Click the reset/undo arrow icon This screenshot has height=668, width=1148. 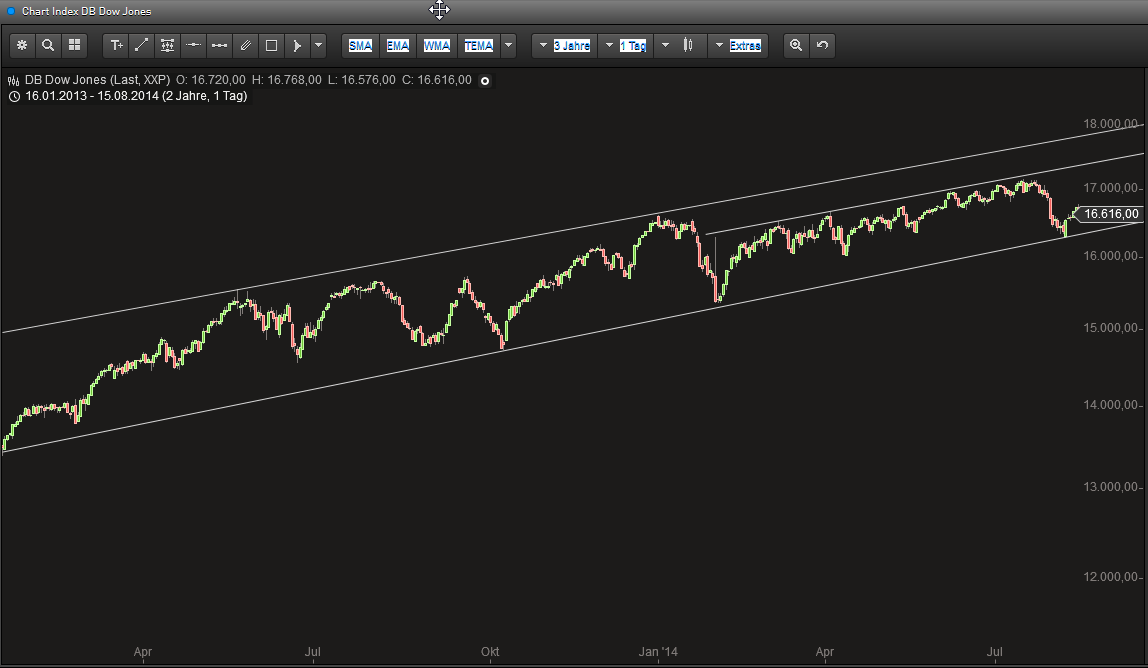(822, 45)
